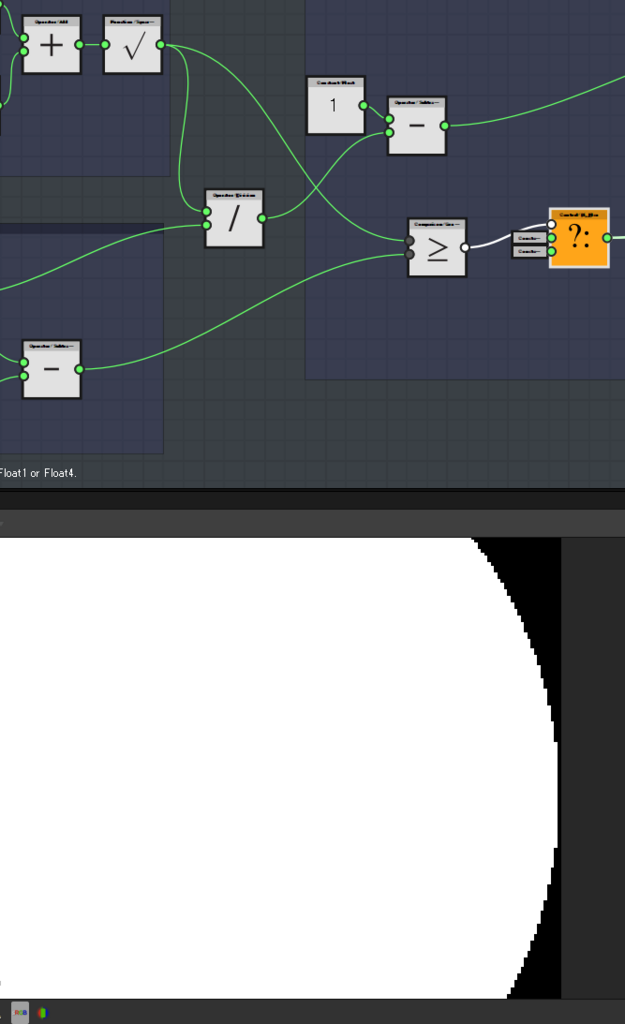This screenshot has height=1024, width=625.
Task: Select the orange if-else (?:) node
Action: tap(579, 238)
